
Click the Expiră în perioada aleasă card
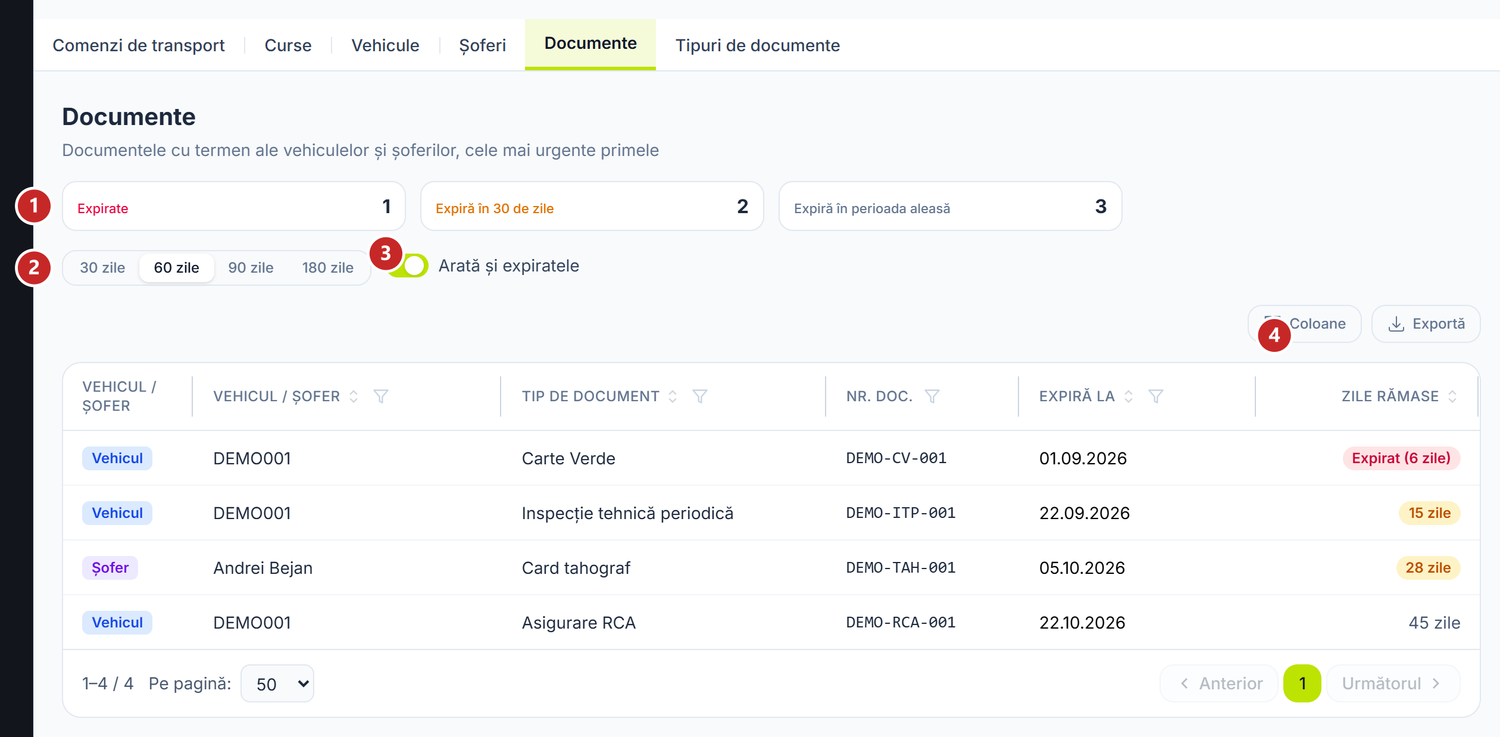pyautogui.click(x=950, y=207)
